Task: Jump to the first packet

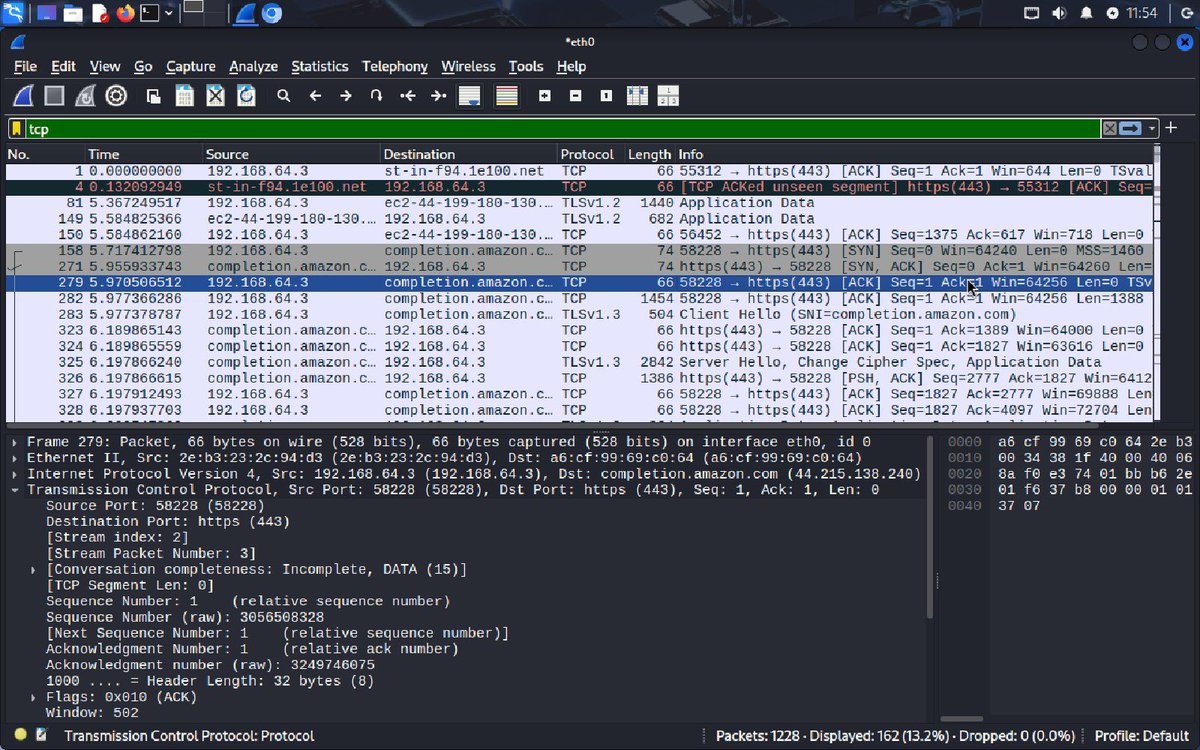Action: [x=407, y=96]
